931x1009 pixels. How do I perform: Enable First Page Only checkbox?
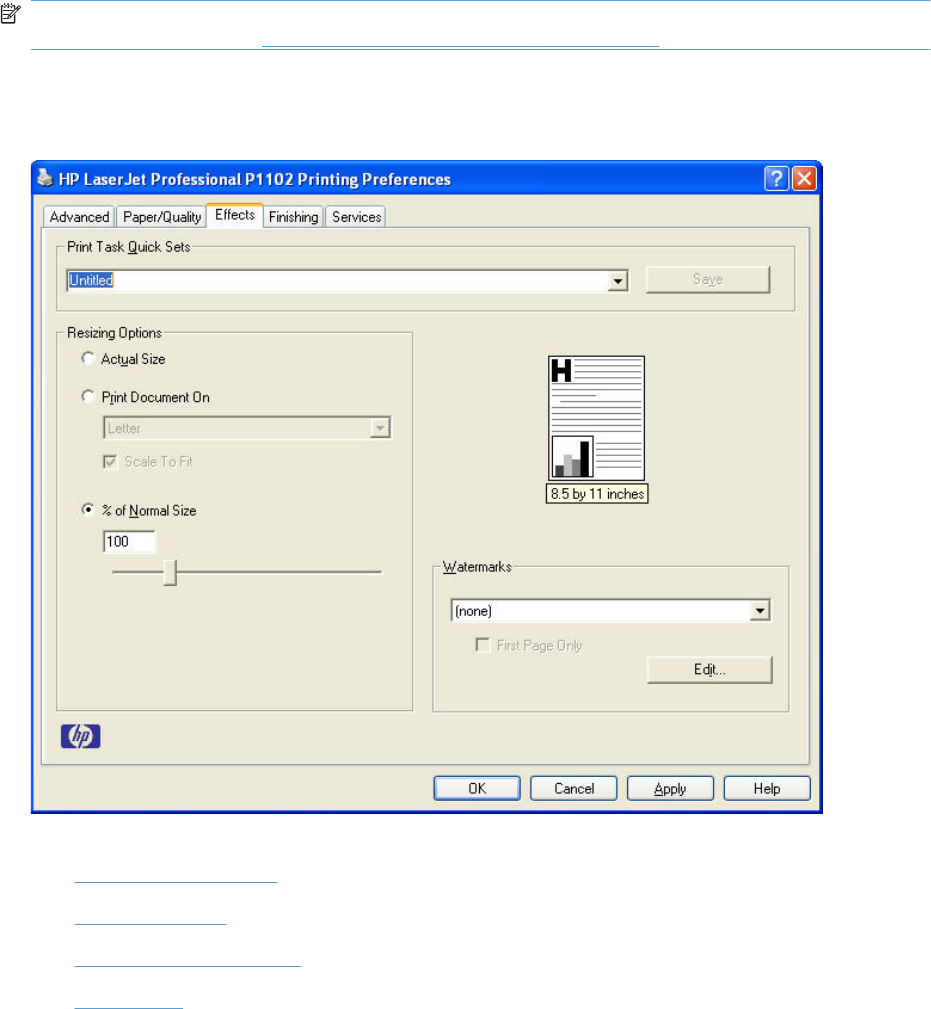tap(482, 645)
